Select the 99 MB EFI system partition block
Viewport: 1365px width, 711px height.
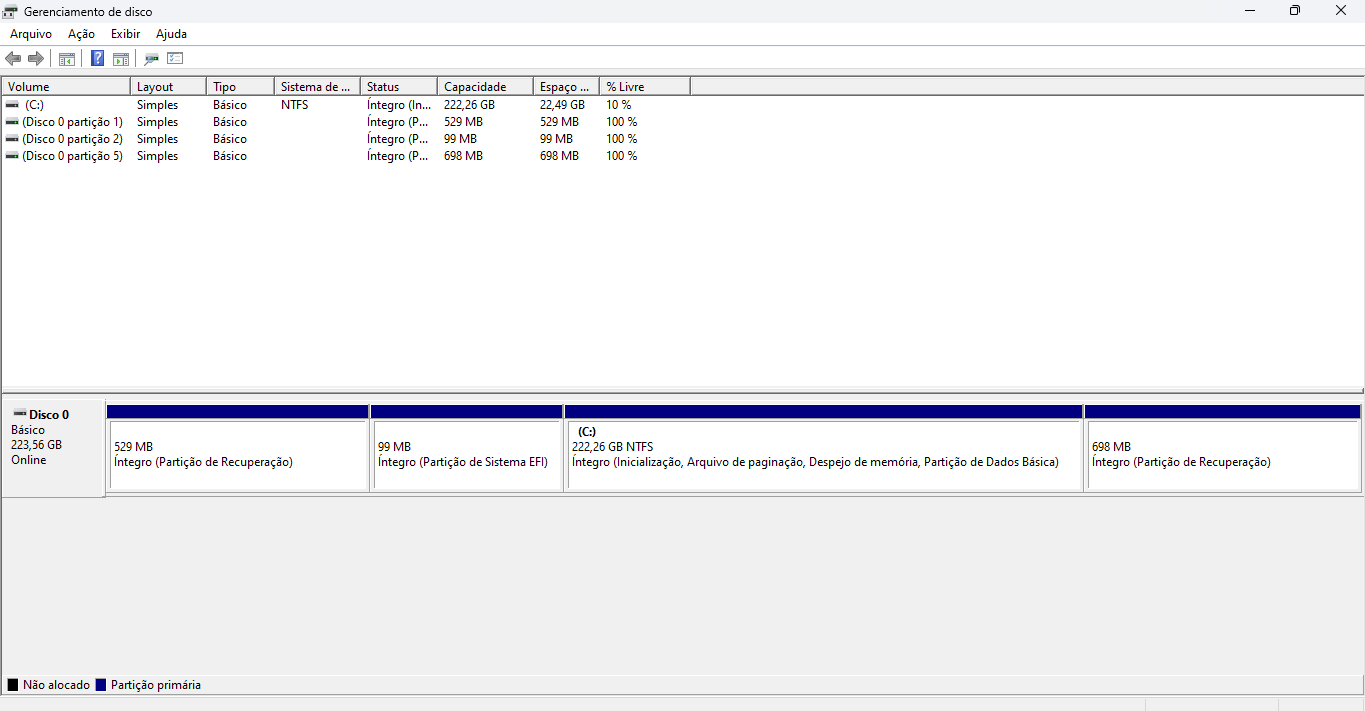tap(467, 447)
